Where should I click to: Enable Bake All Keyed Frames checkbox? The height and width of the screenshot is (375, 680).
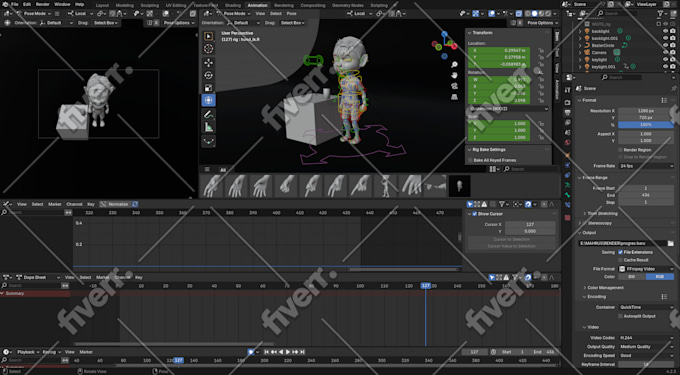click(x=470, y=160)
